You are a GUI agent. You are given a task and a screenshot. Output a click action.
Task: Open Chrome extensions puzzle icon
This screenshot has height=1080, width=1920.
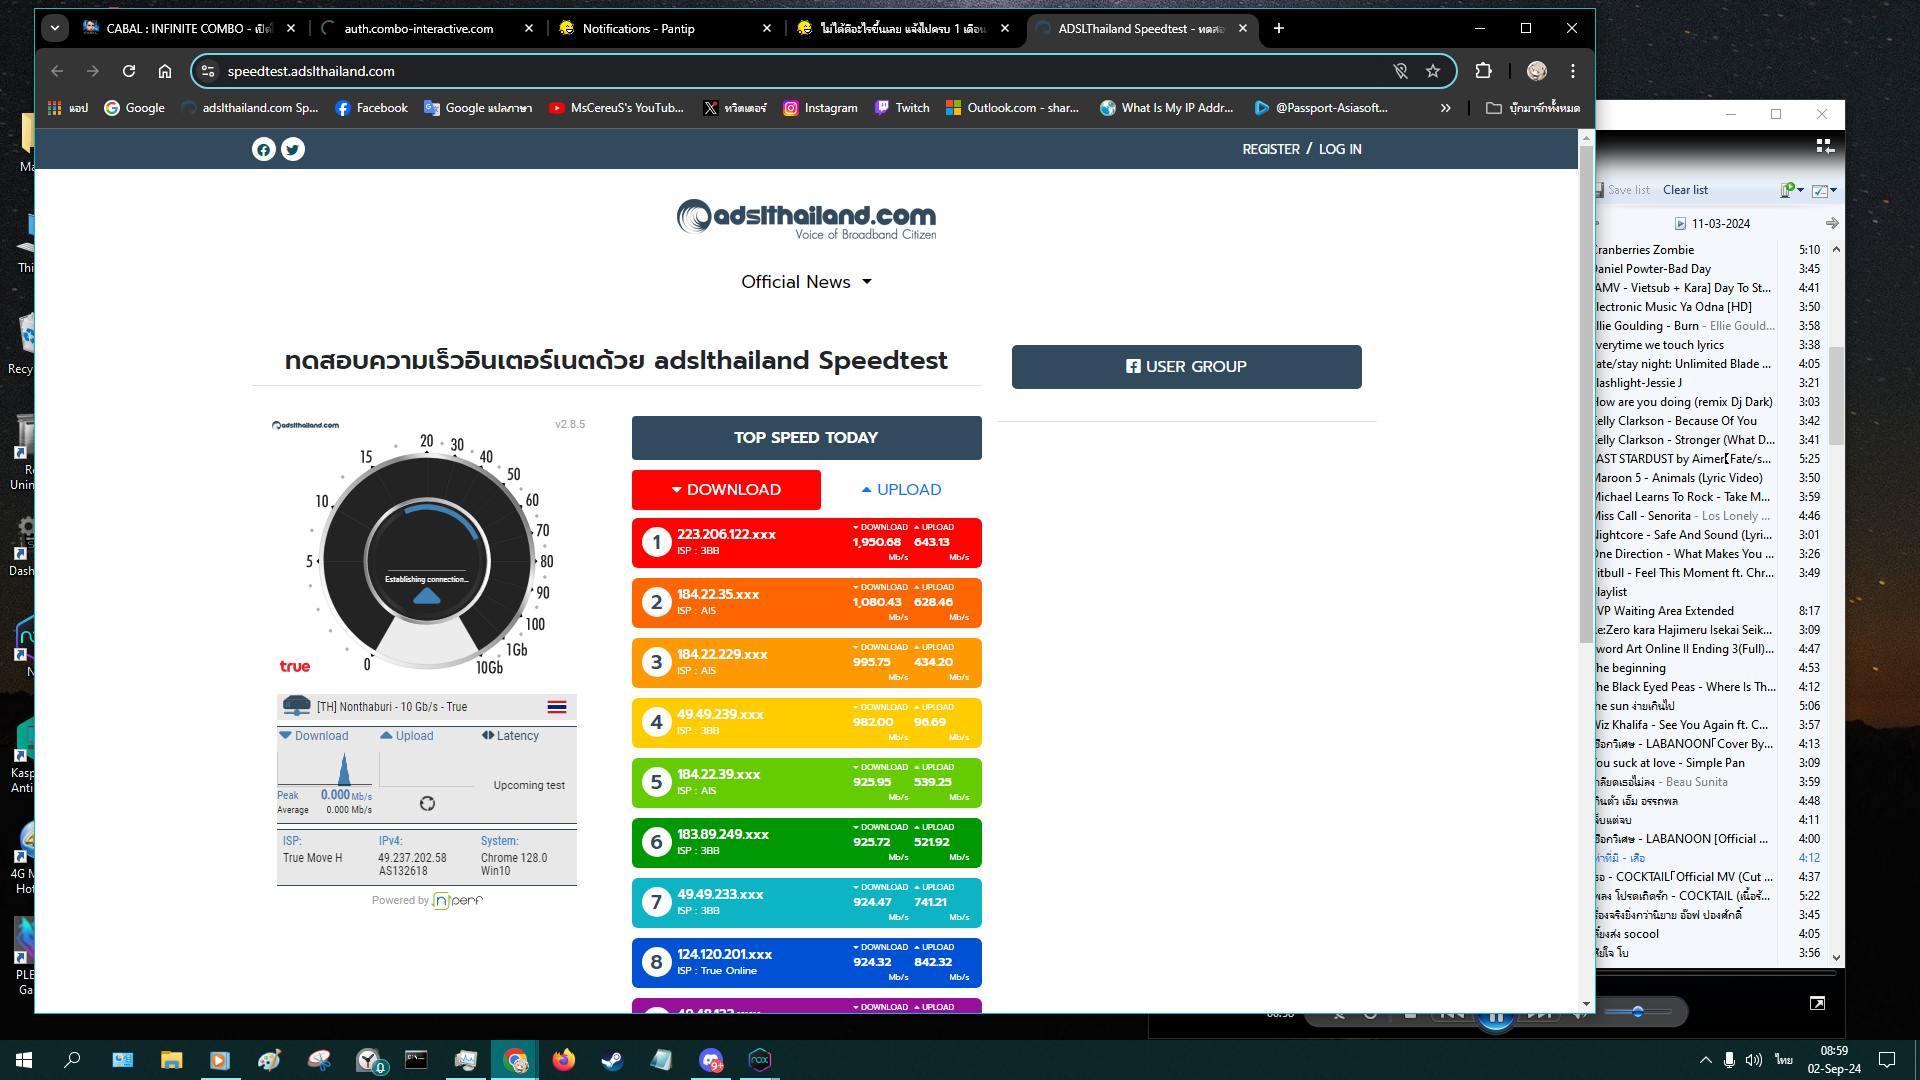[1483, 71]
